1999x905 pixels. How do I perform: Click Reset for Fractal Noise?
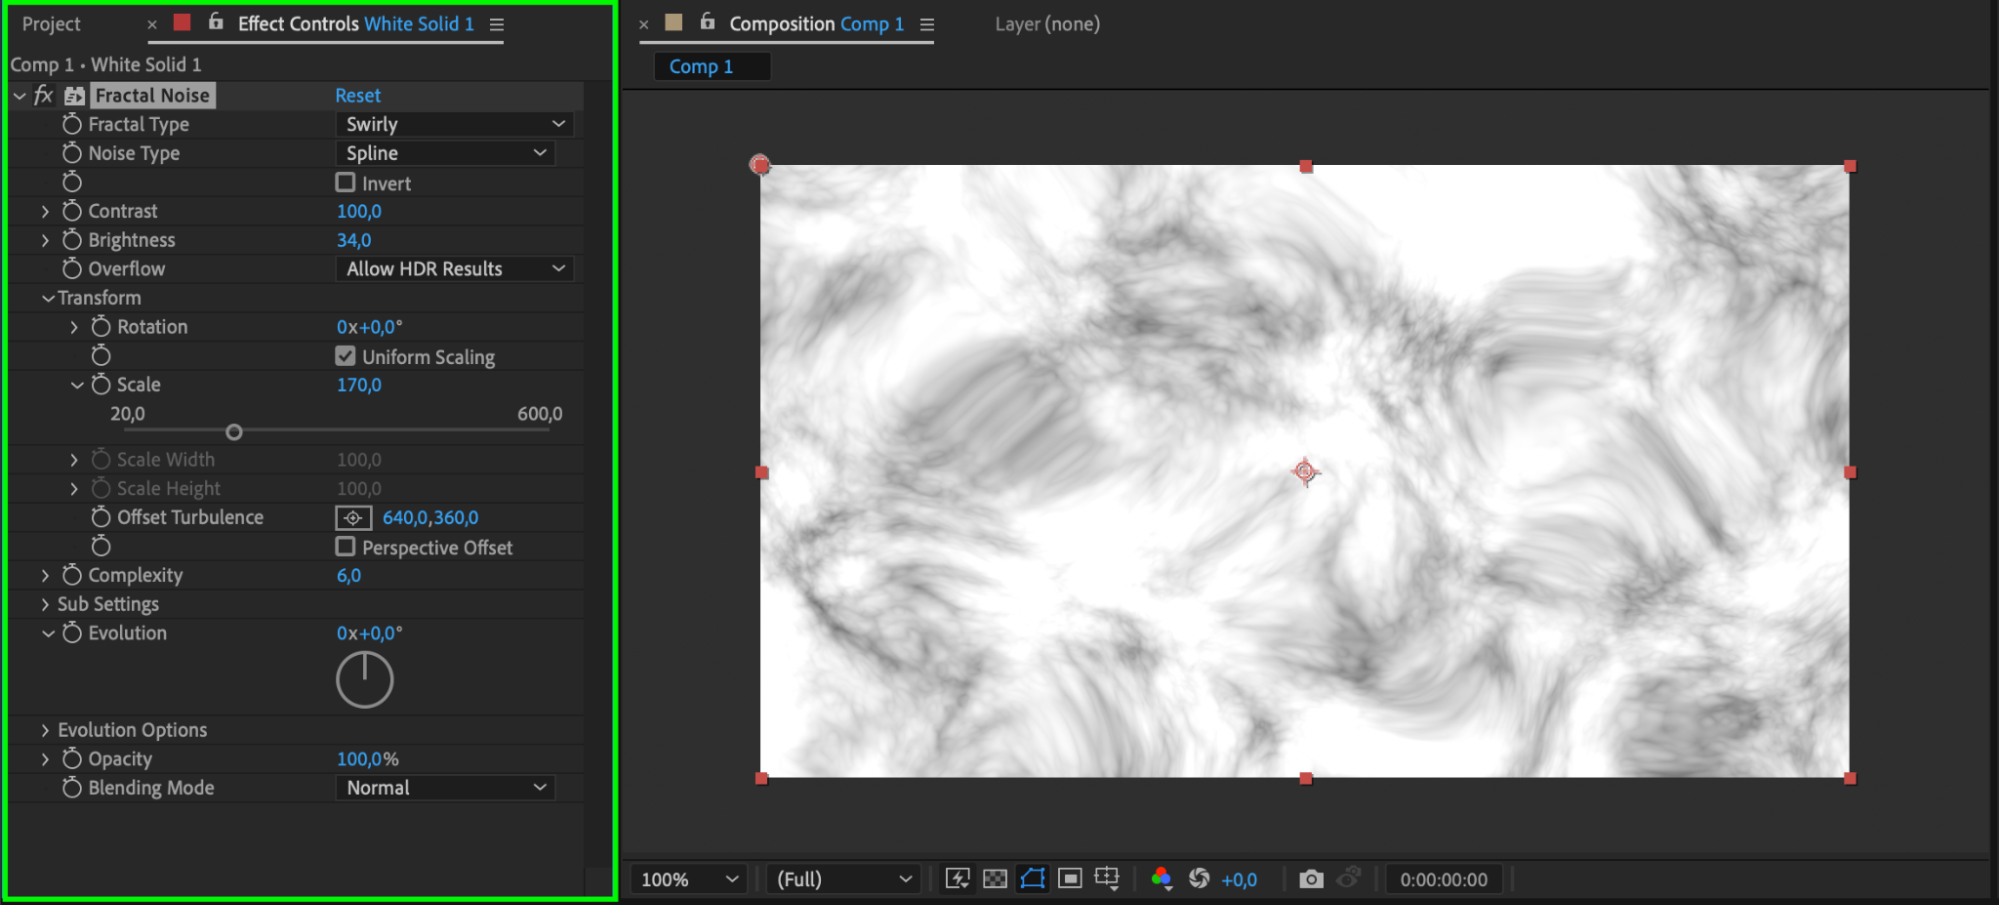(357, 96)
